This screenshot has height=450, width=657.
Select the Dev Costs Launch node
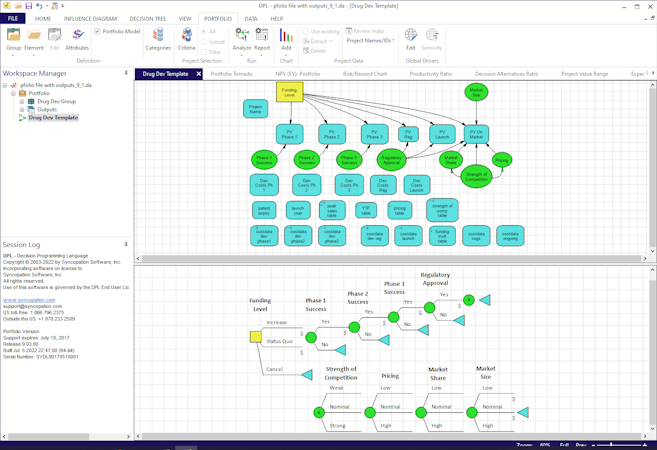tap(416, 185)
